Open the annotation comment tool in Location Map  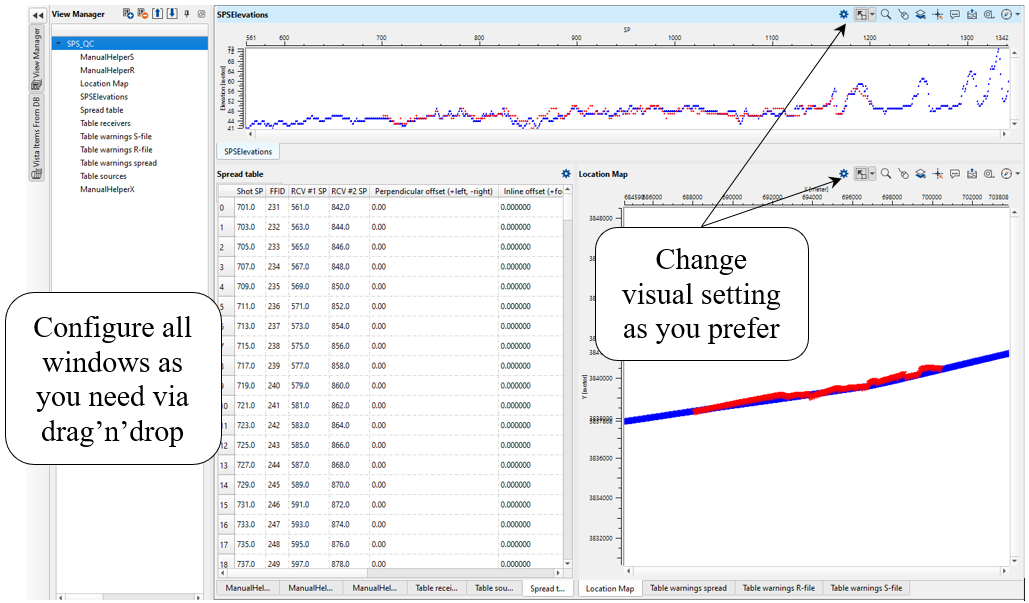tap(955, 174)
